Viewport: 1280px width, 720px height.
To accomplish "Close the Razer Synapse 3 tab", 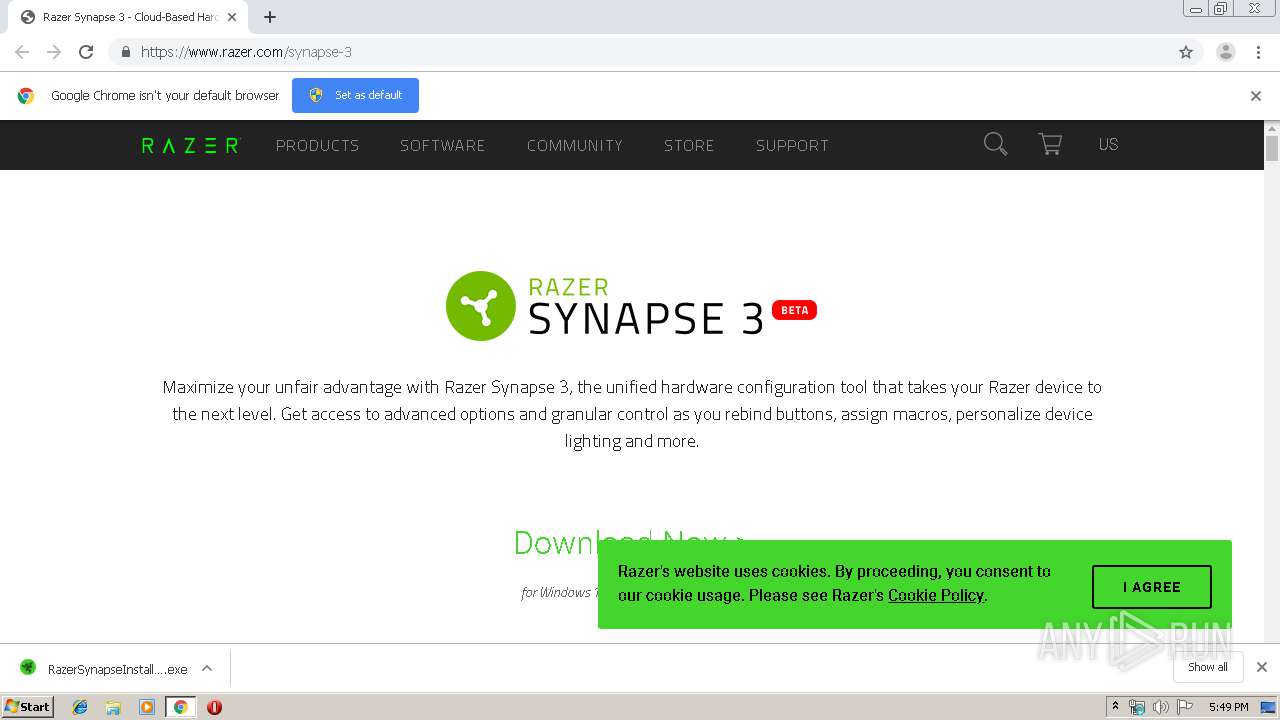I will pyautogui.click(x=232, y=17).
